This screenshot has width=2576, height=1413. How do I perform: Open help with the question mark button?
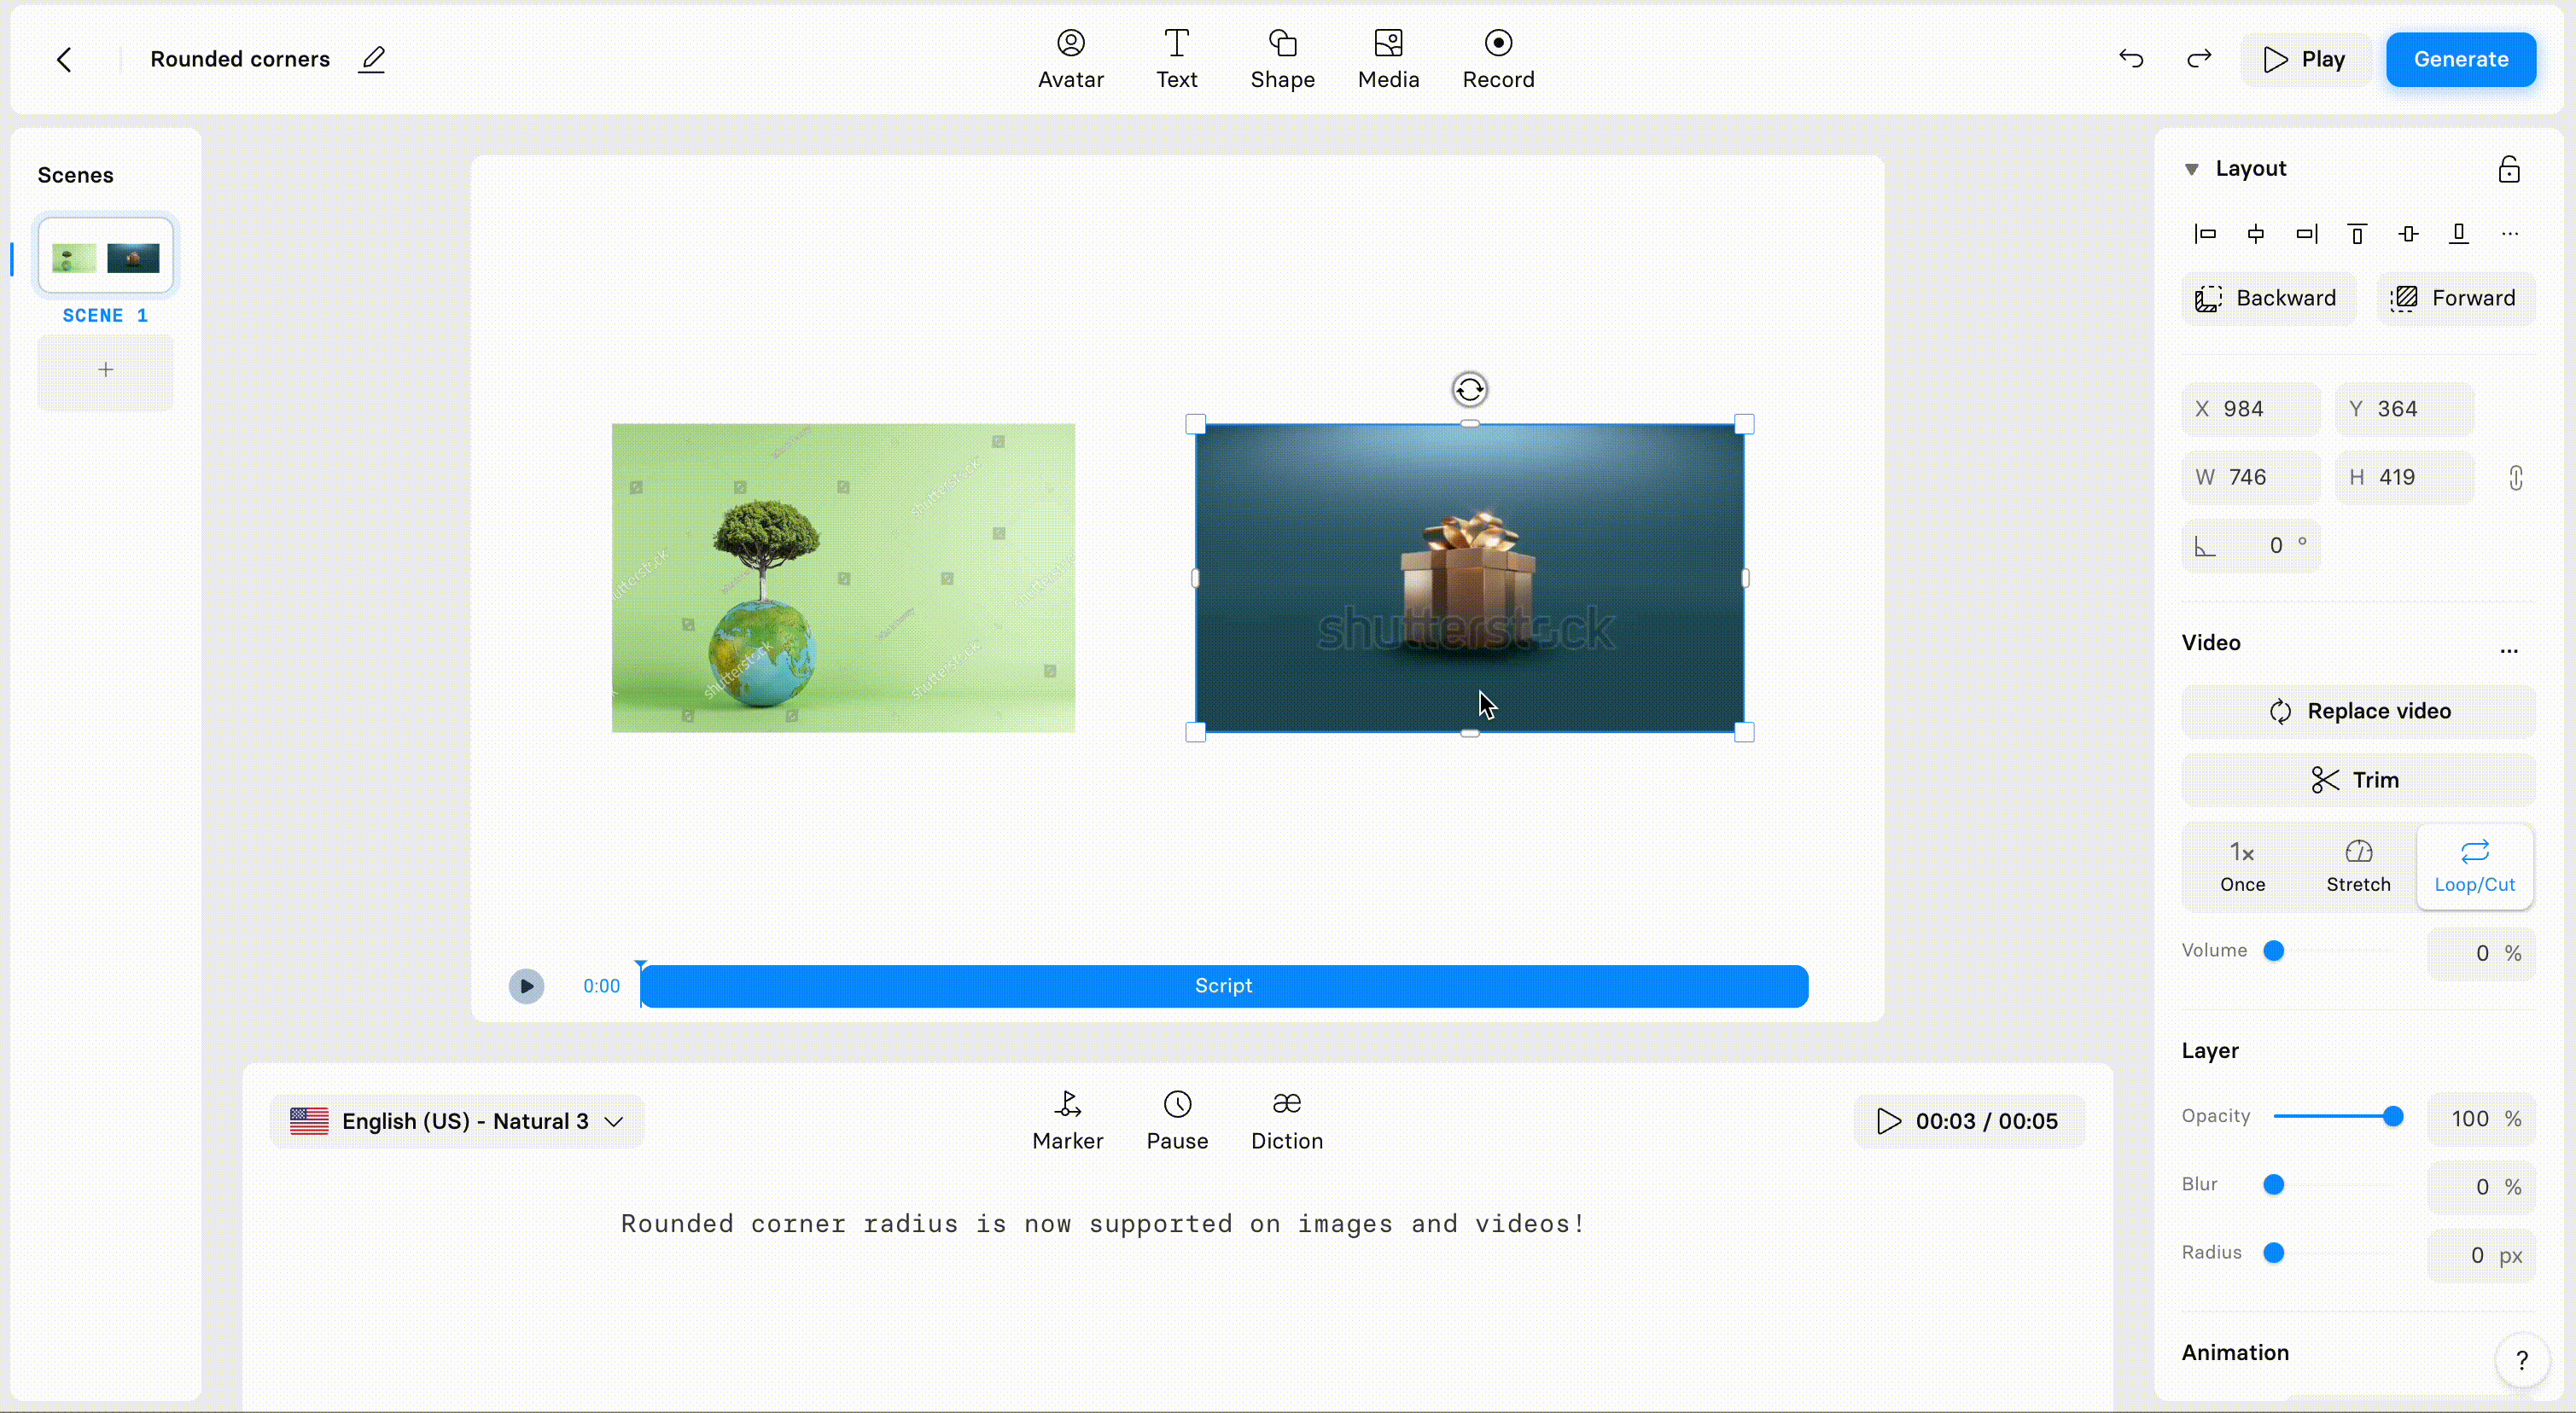(x=2521, y=1360)
